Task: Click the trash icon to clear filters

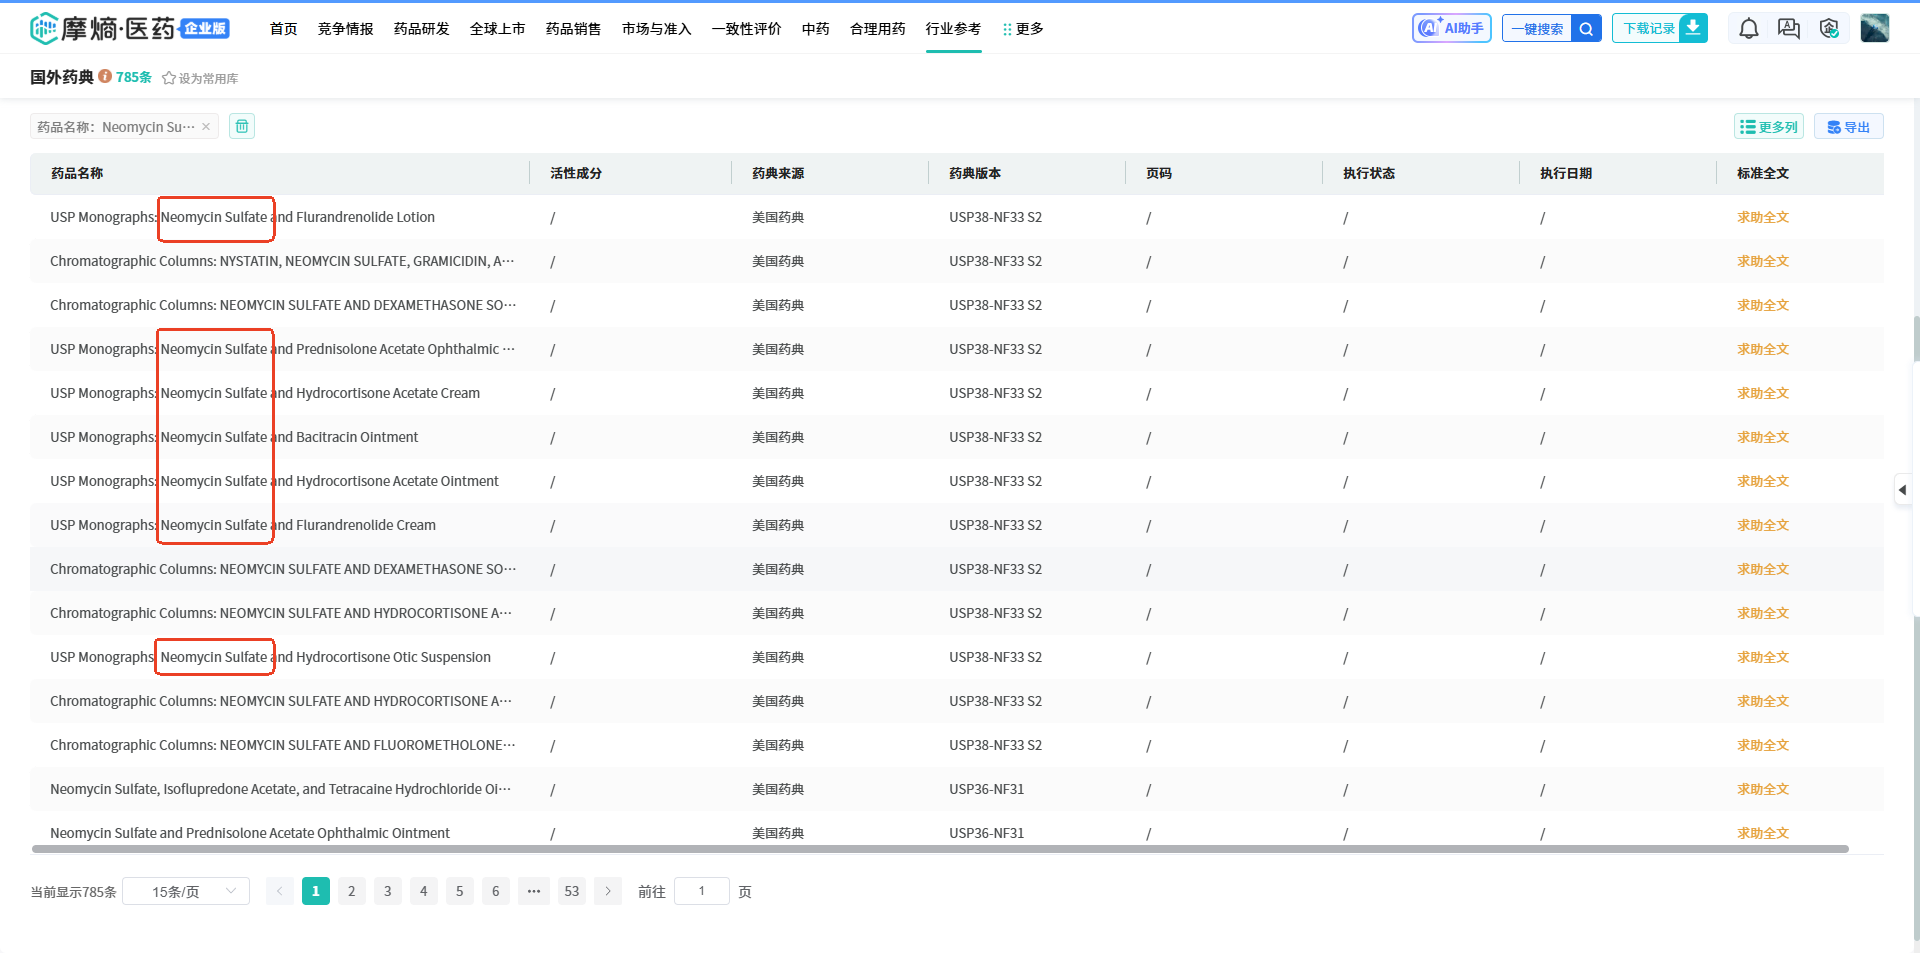Action: (x=242, y=126)
